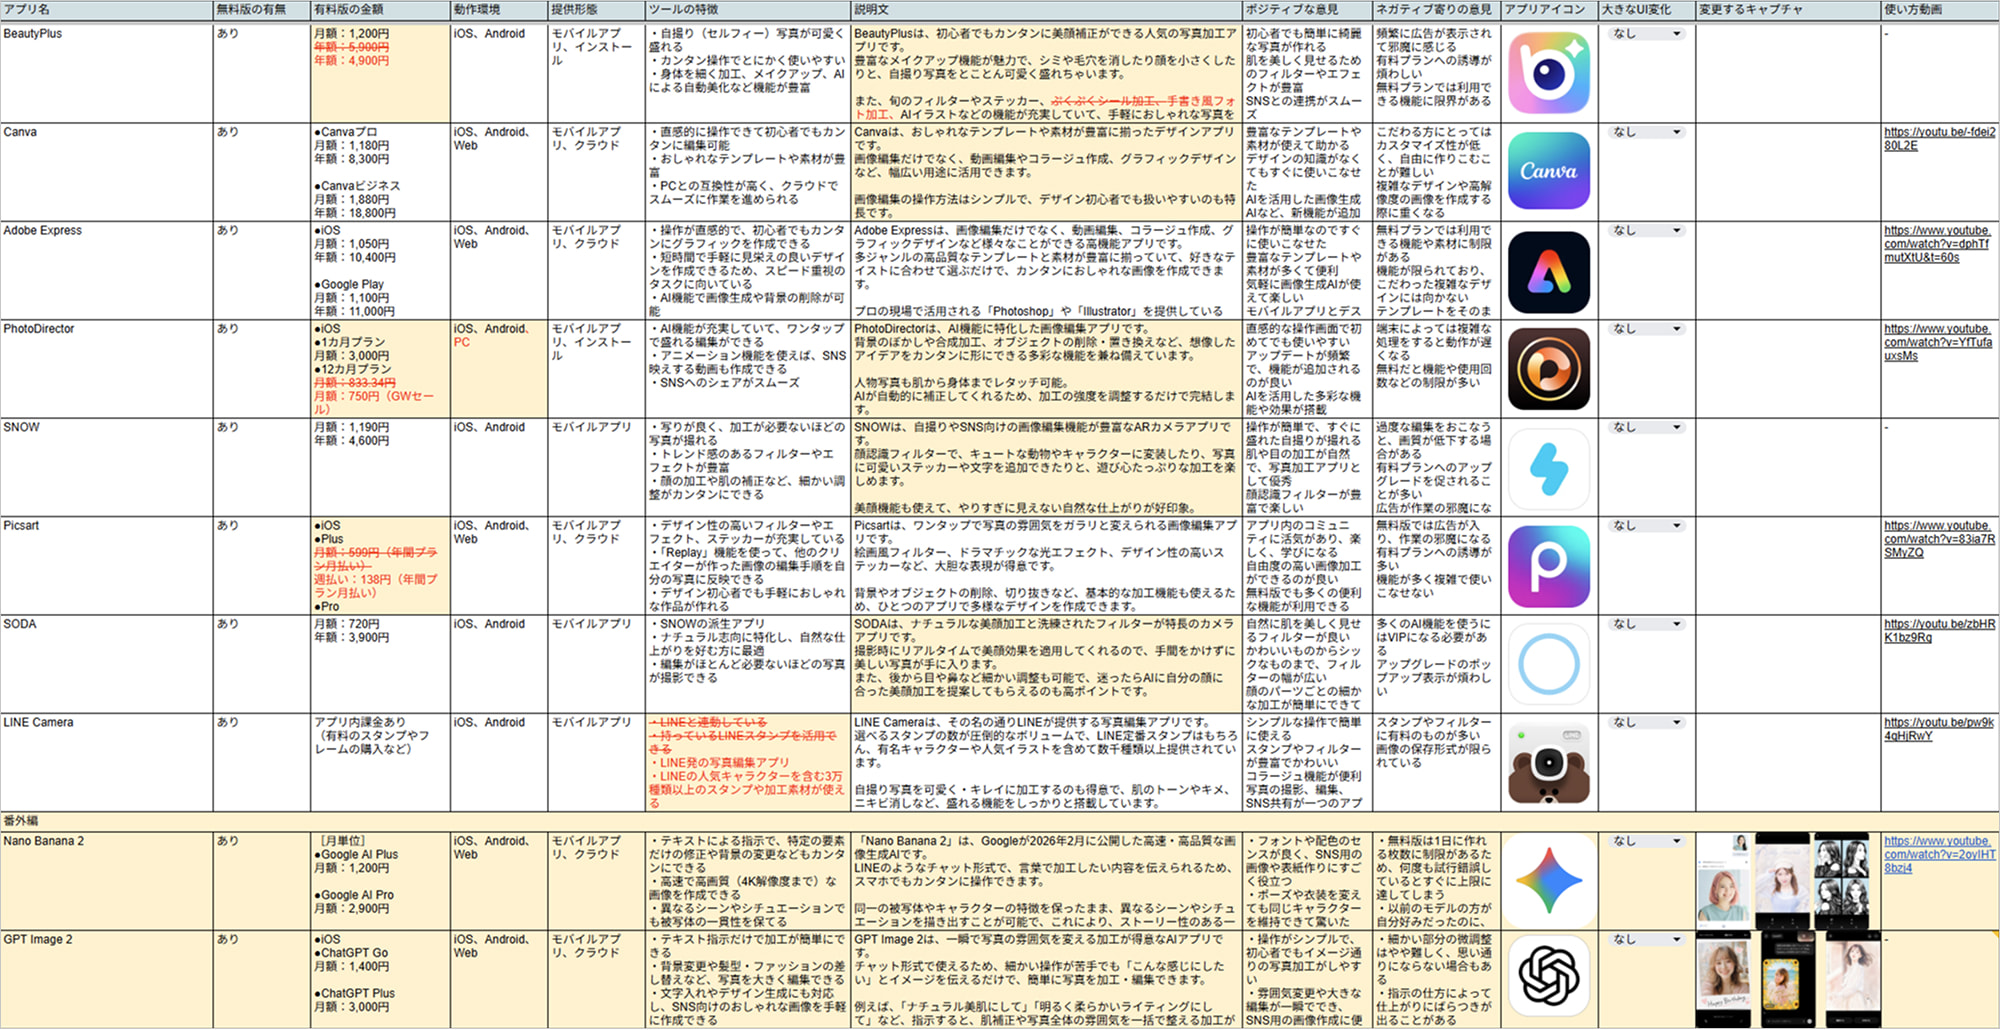Click the Adobe Express app icon
This screenshot has width=2000, height=1030.
1549,272
